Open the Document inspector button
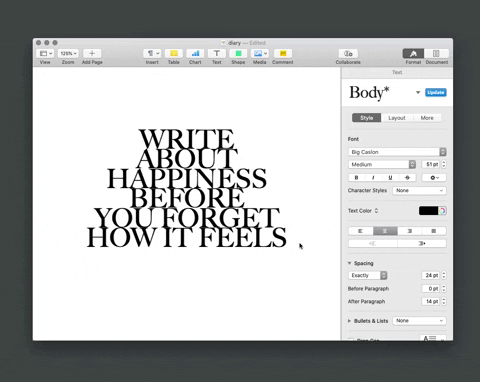This screenshot has width=480, height=382. 436,54
